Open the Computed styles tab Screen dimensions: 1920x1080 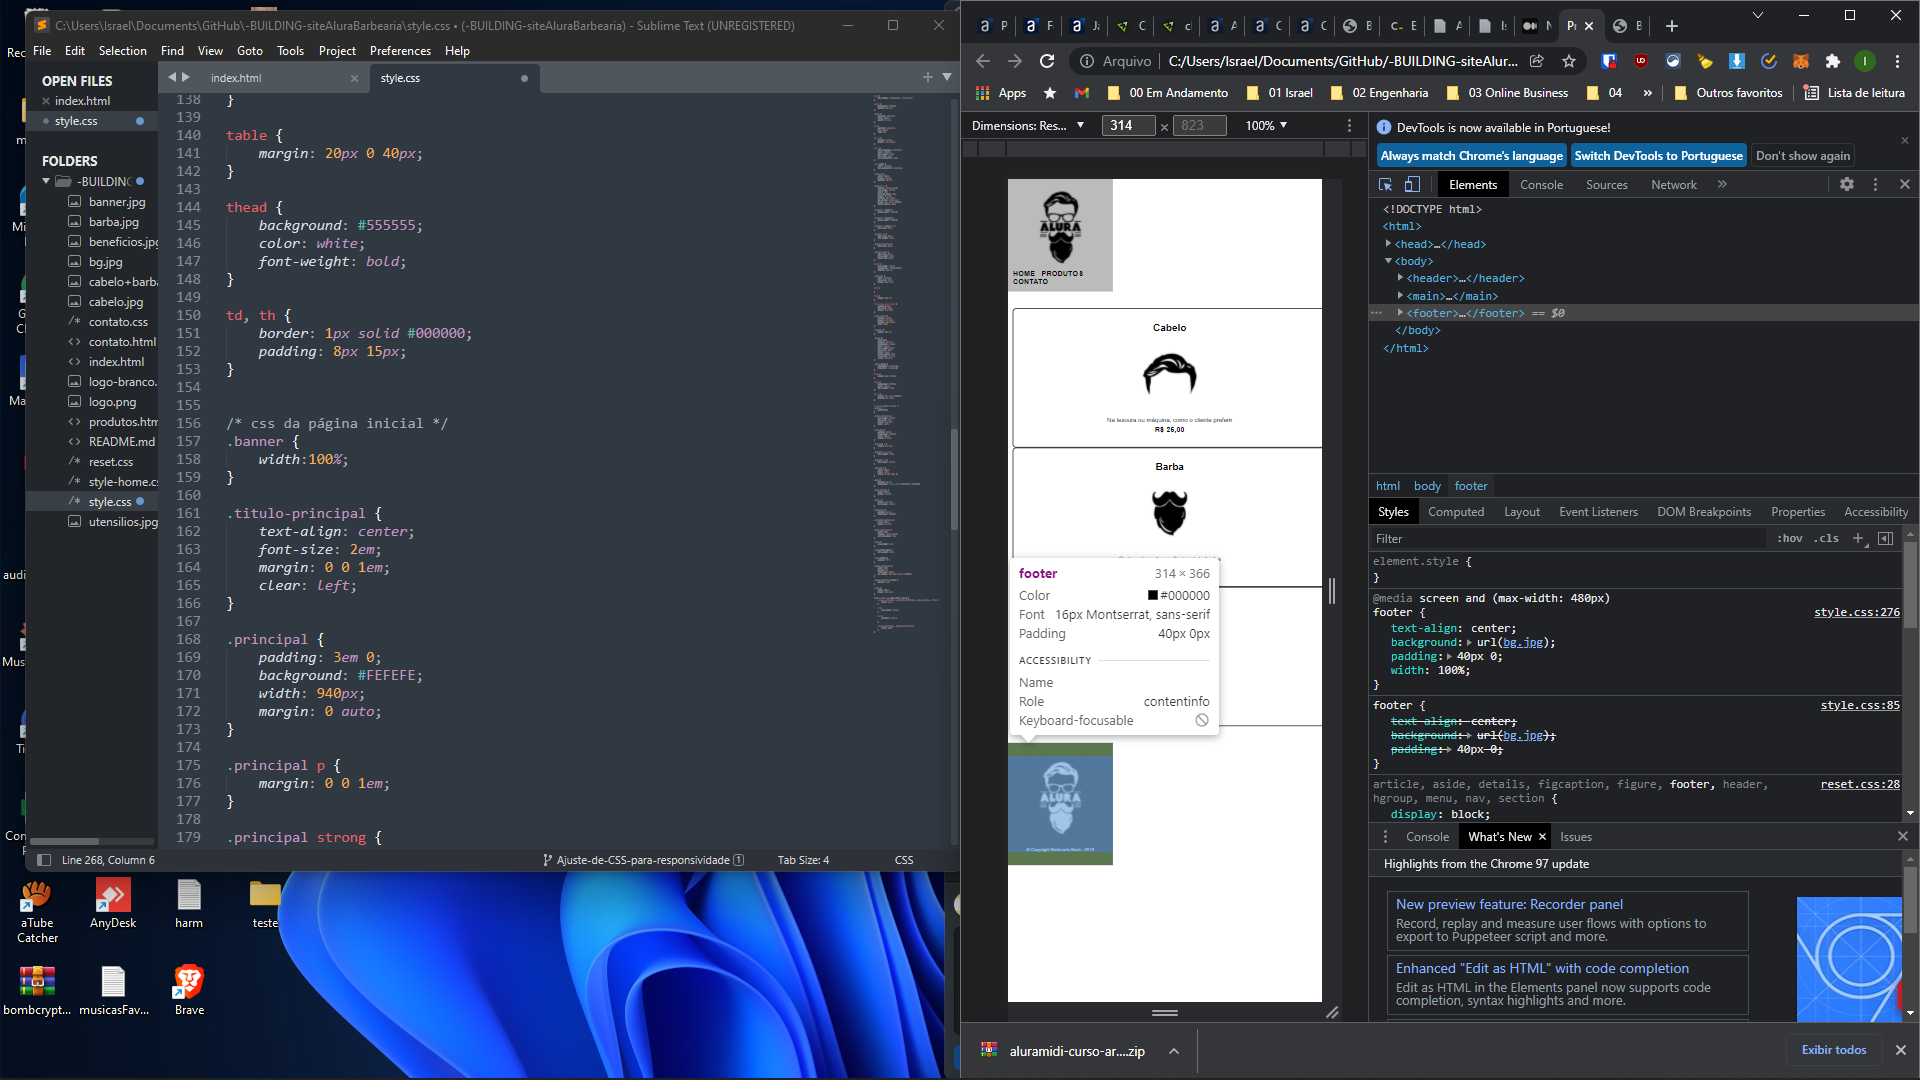click(x=1455, y=512)
